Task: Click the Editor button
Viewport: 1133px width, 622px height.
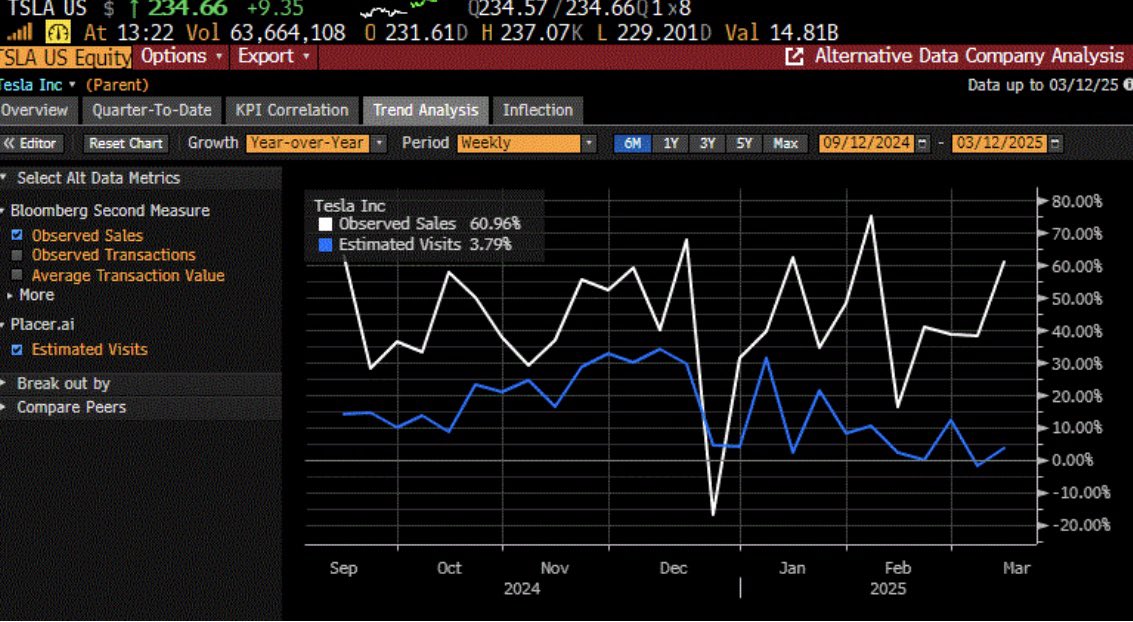Action: click(32, 144)
